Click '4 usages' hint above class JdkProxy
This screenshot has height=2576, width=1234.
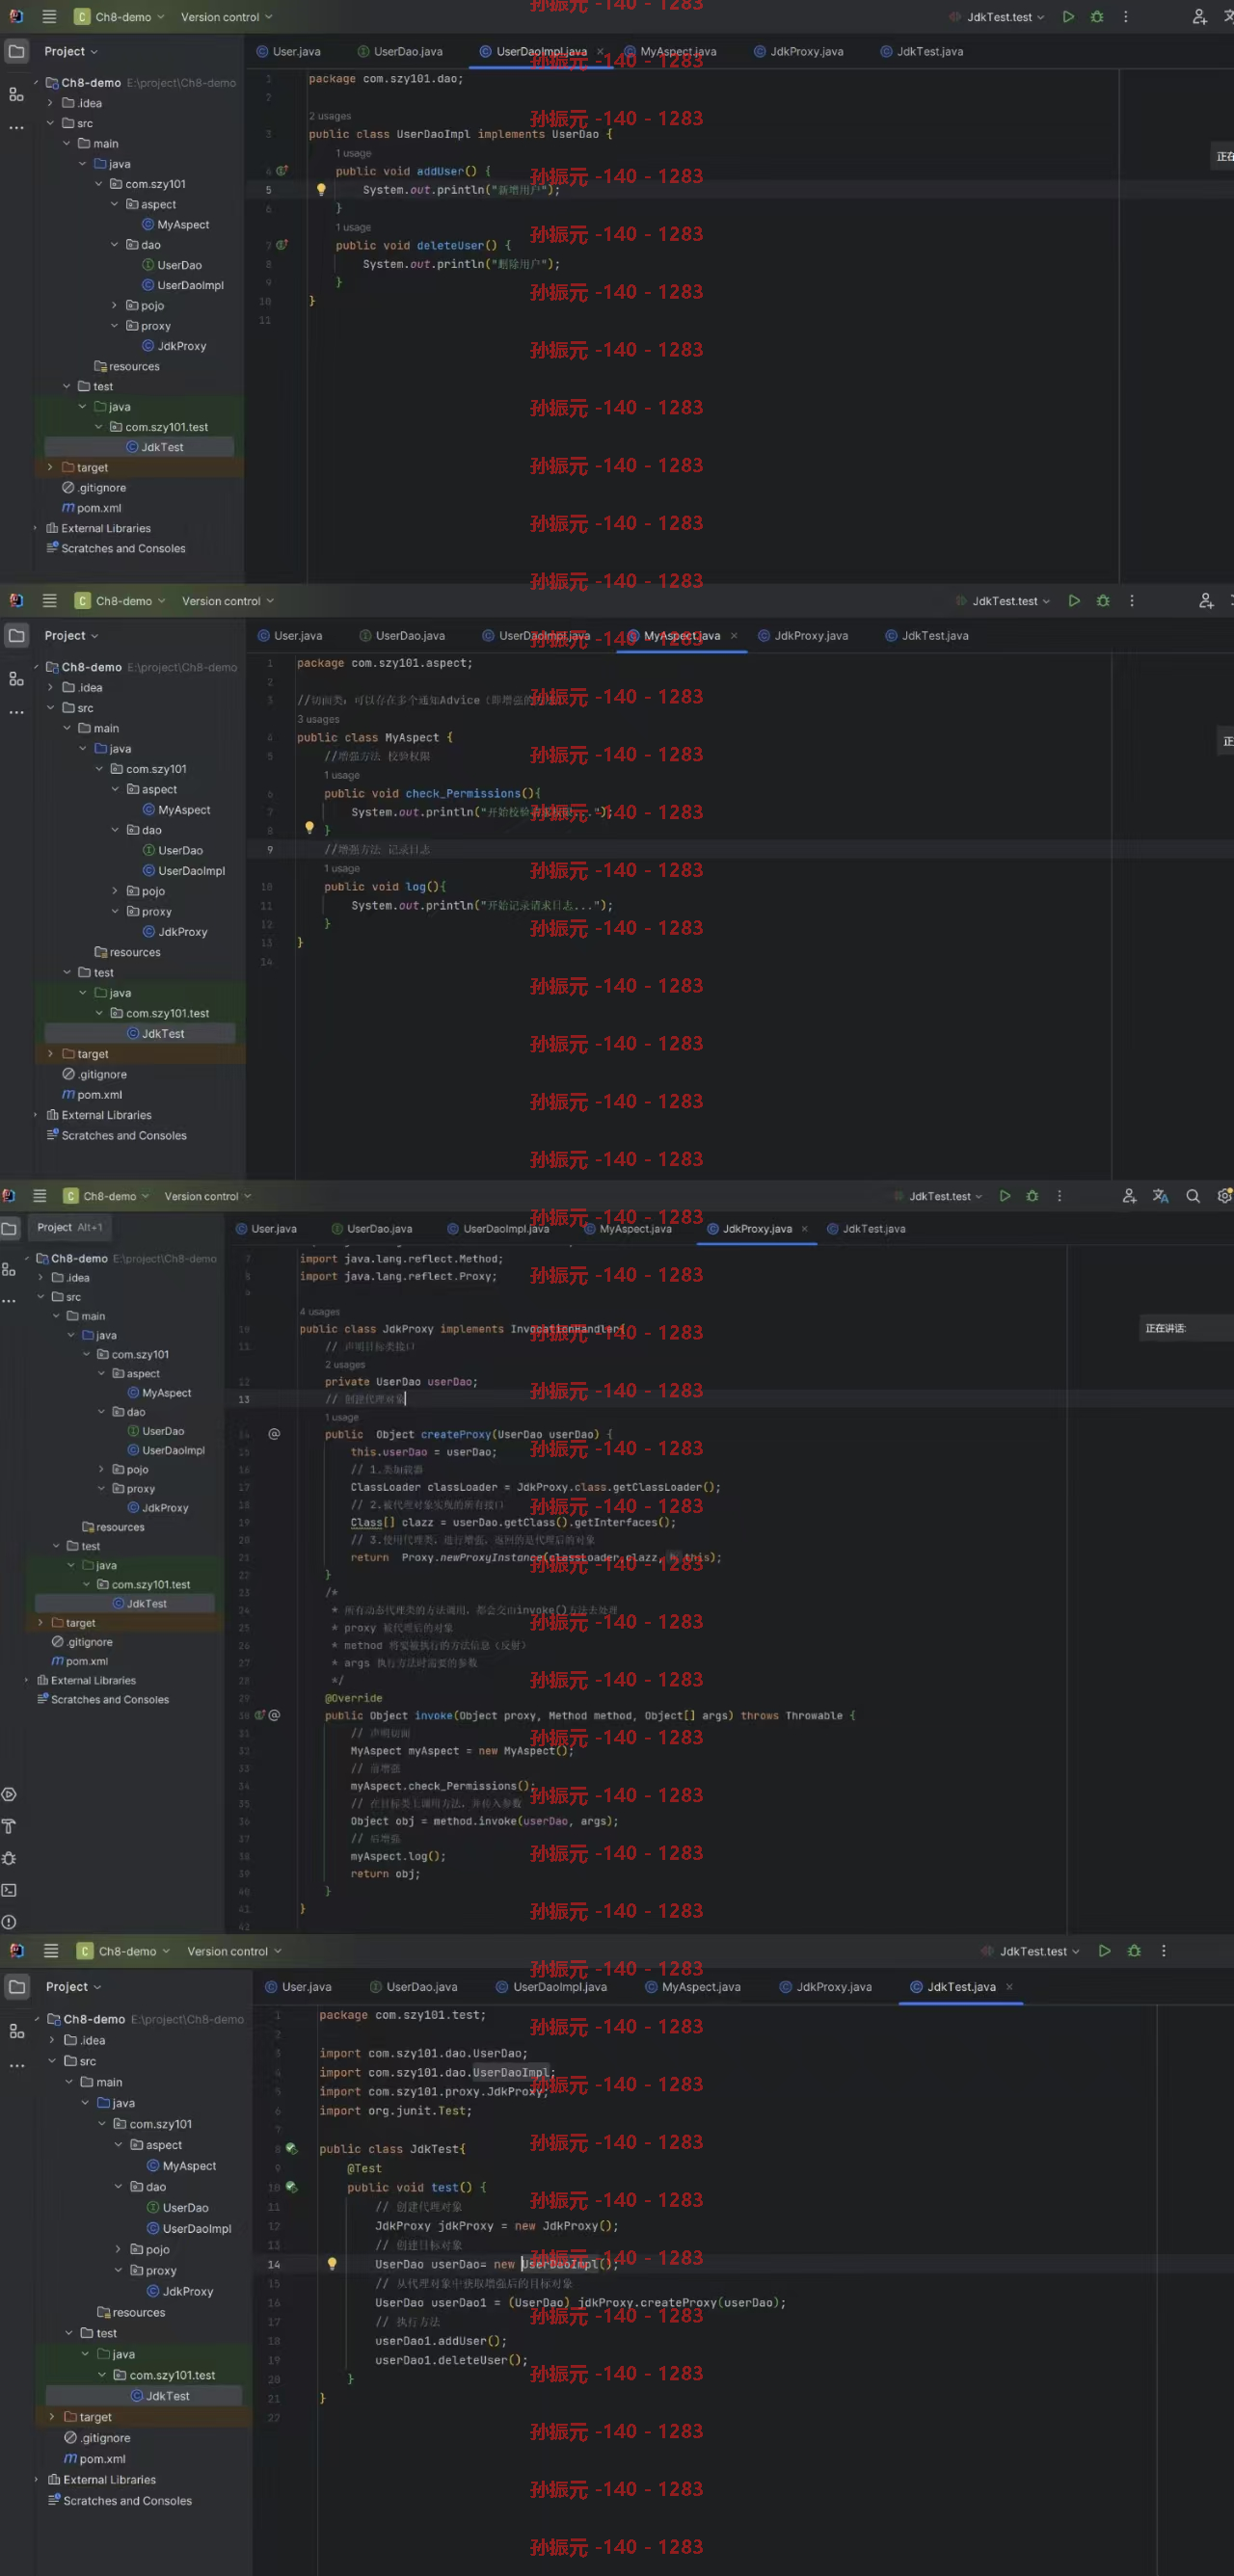(x=320, y=1311)
